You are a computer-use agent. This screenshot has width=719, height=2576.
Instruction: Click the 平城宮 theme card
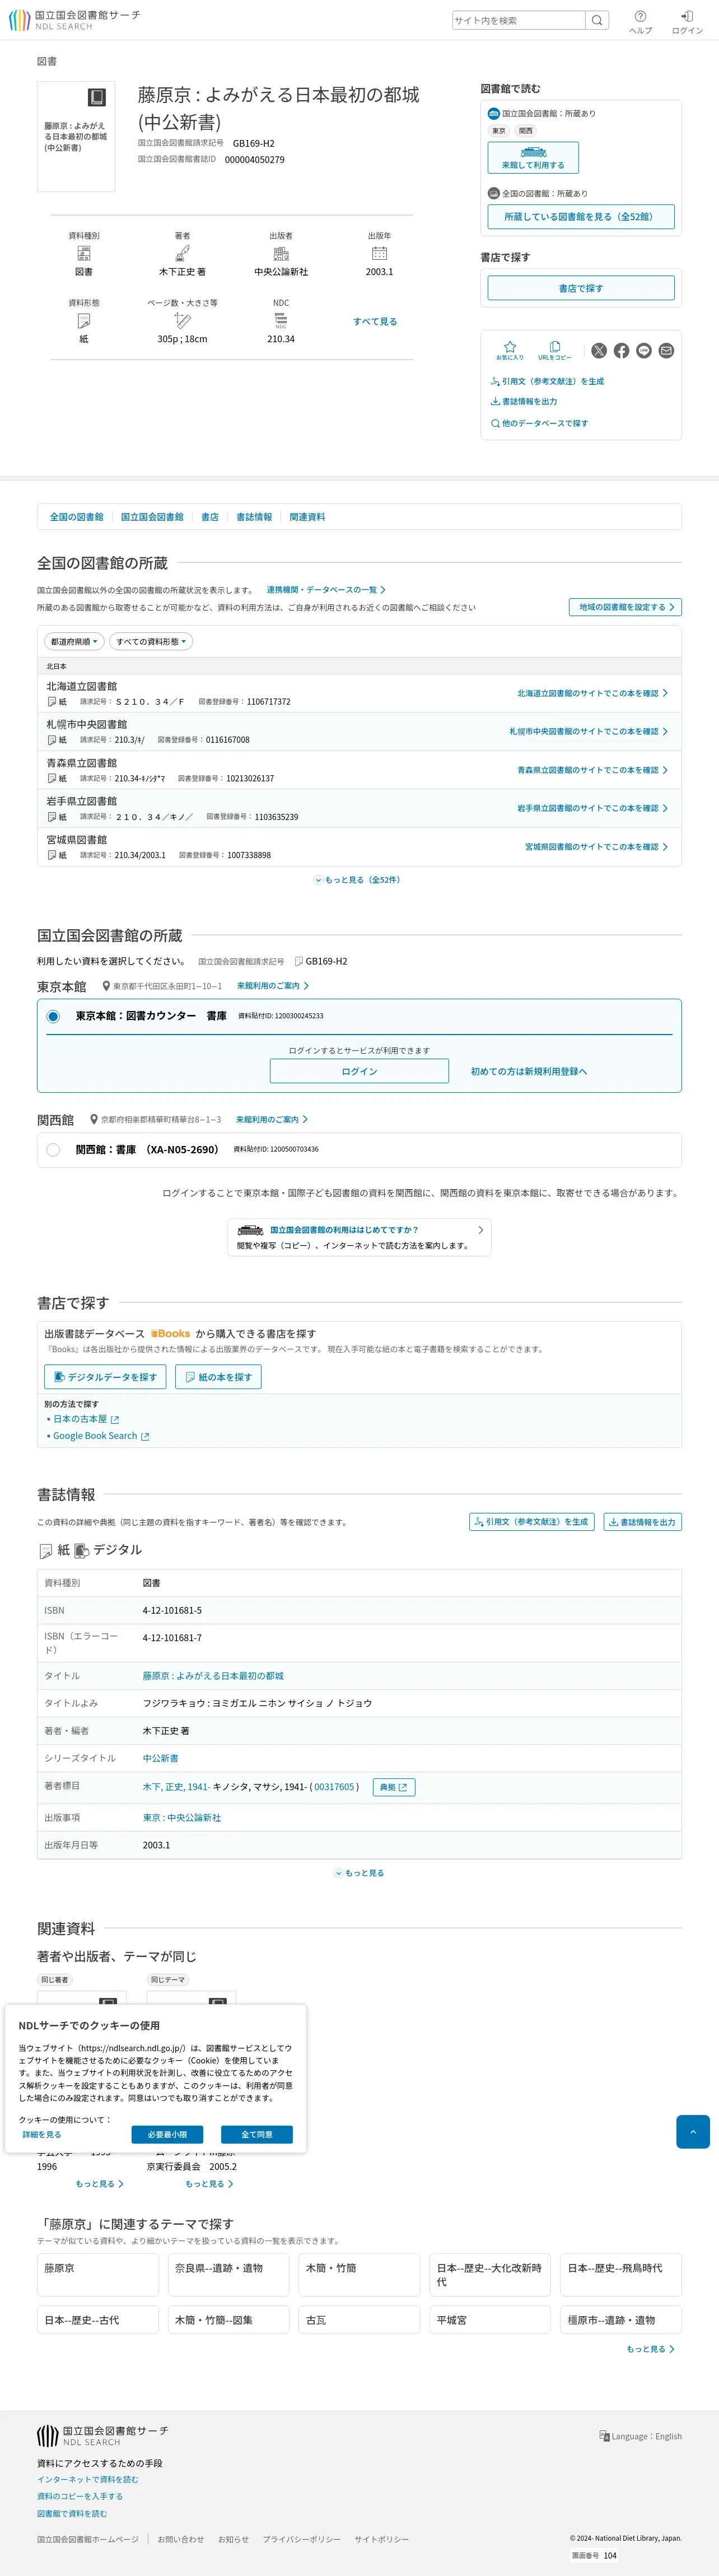pos(490,2320)
